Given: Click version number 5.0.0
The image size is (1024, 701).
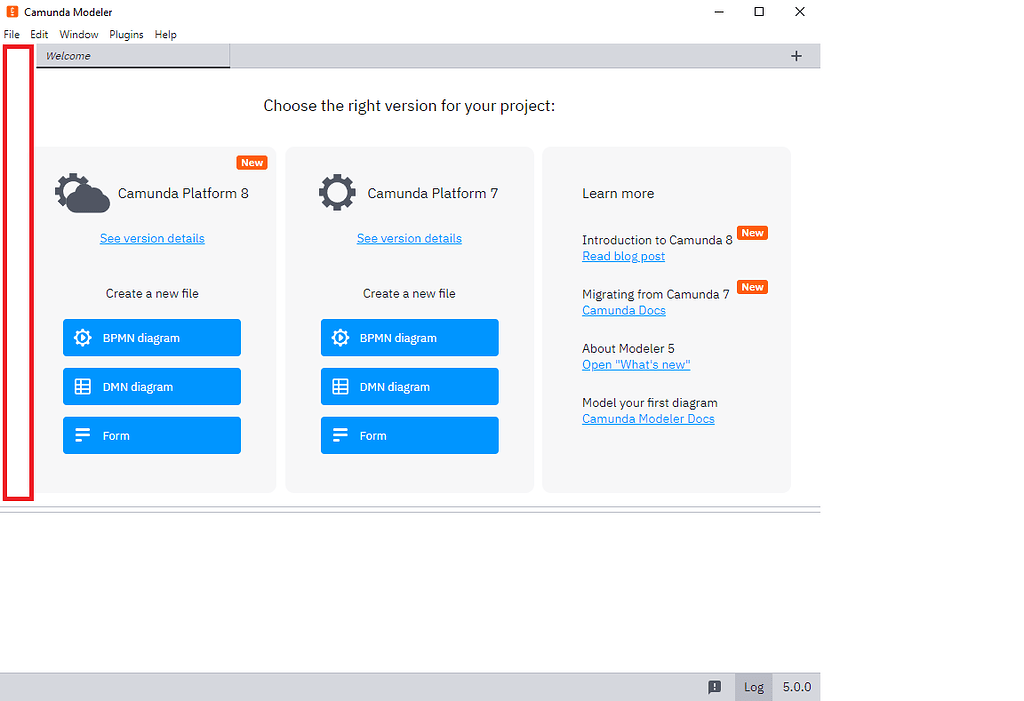Looking at the screenshot, I should [797, 687].
